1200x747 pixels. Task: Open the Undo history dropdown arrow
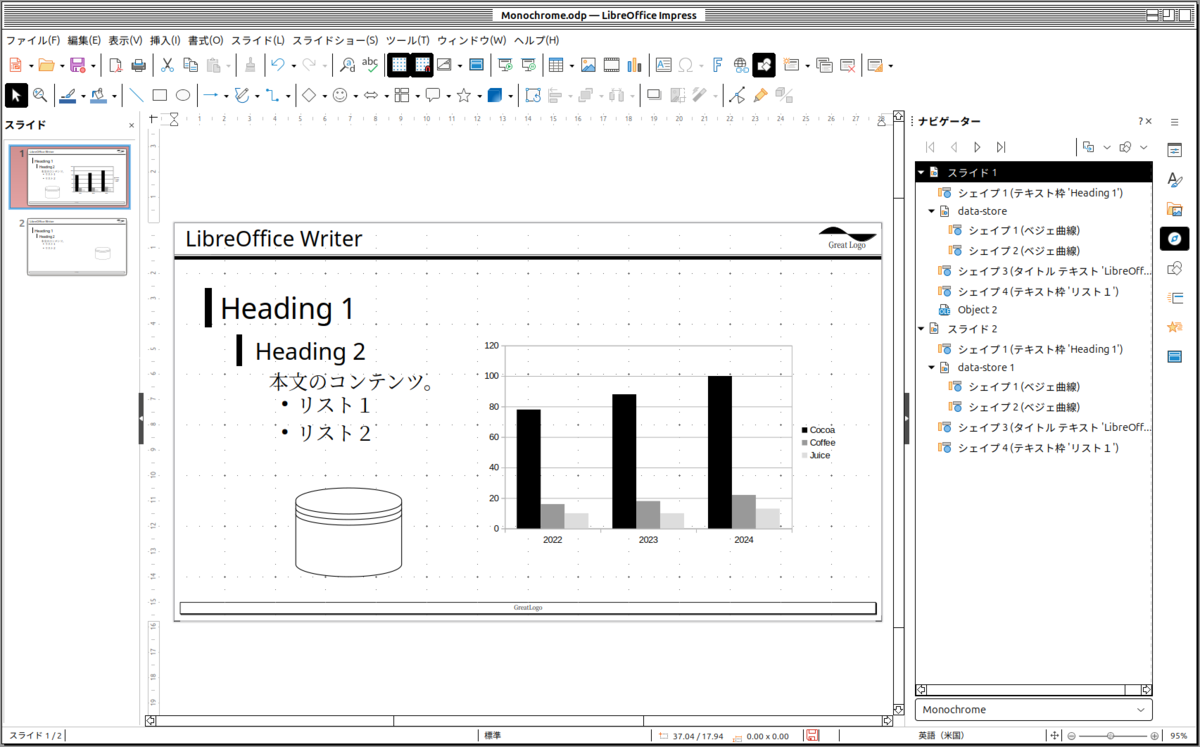click(293, 66)
